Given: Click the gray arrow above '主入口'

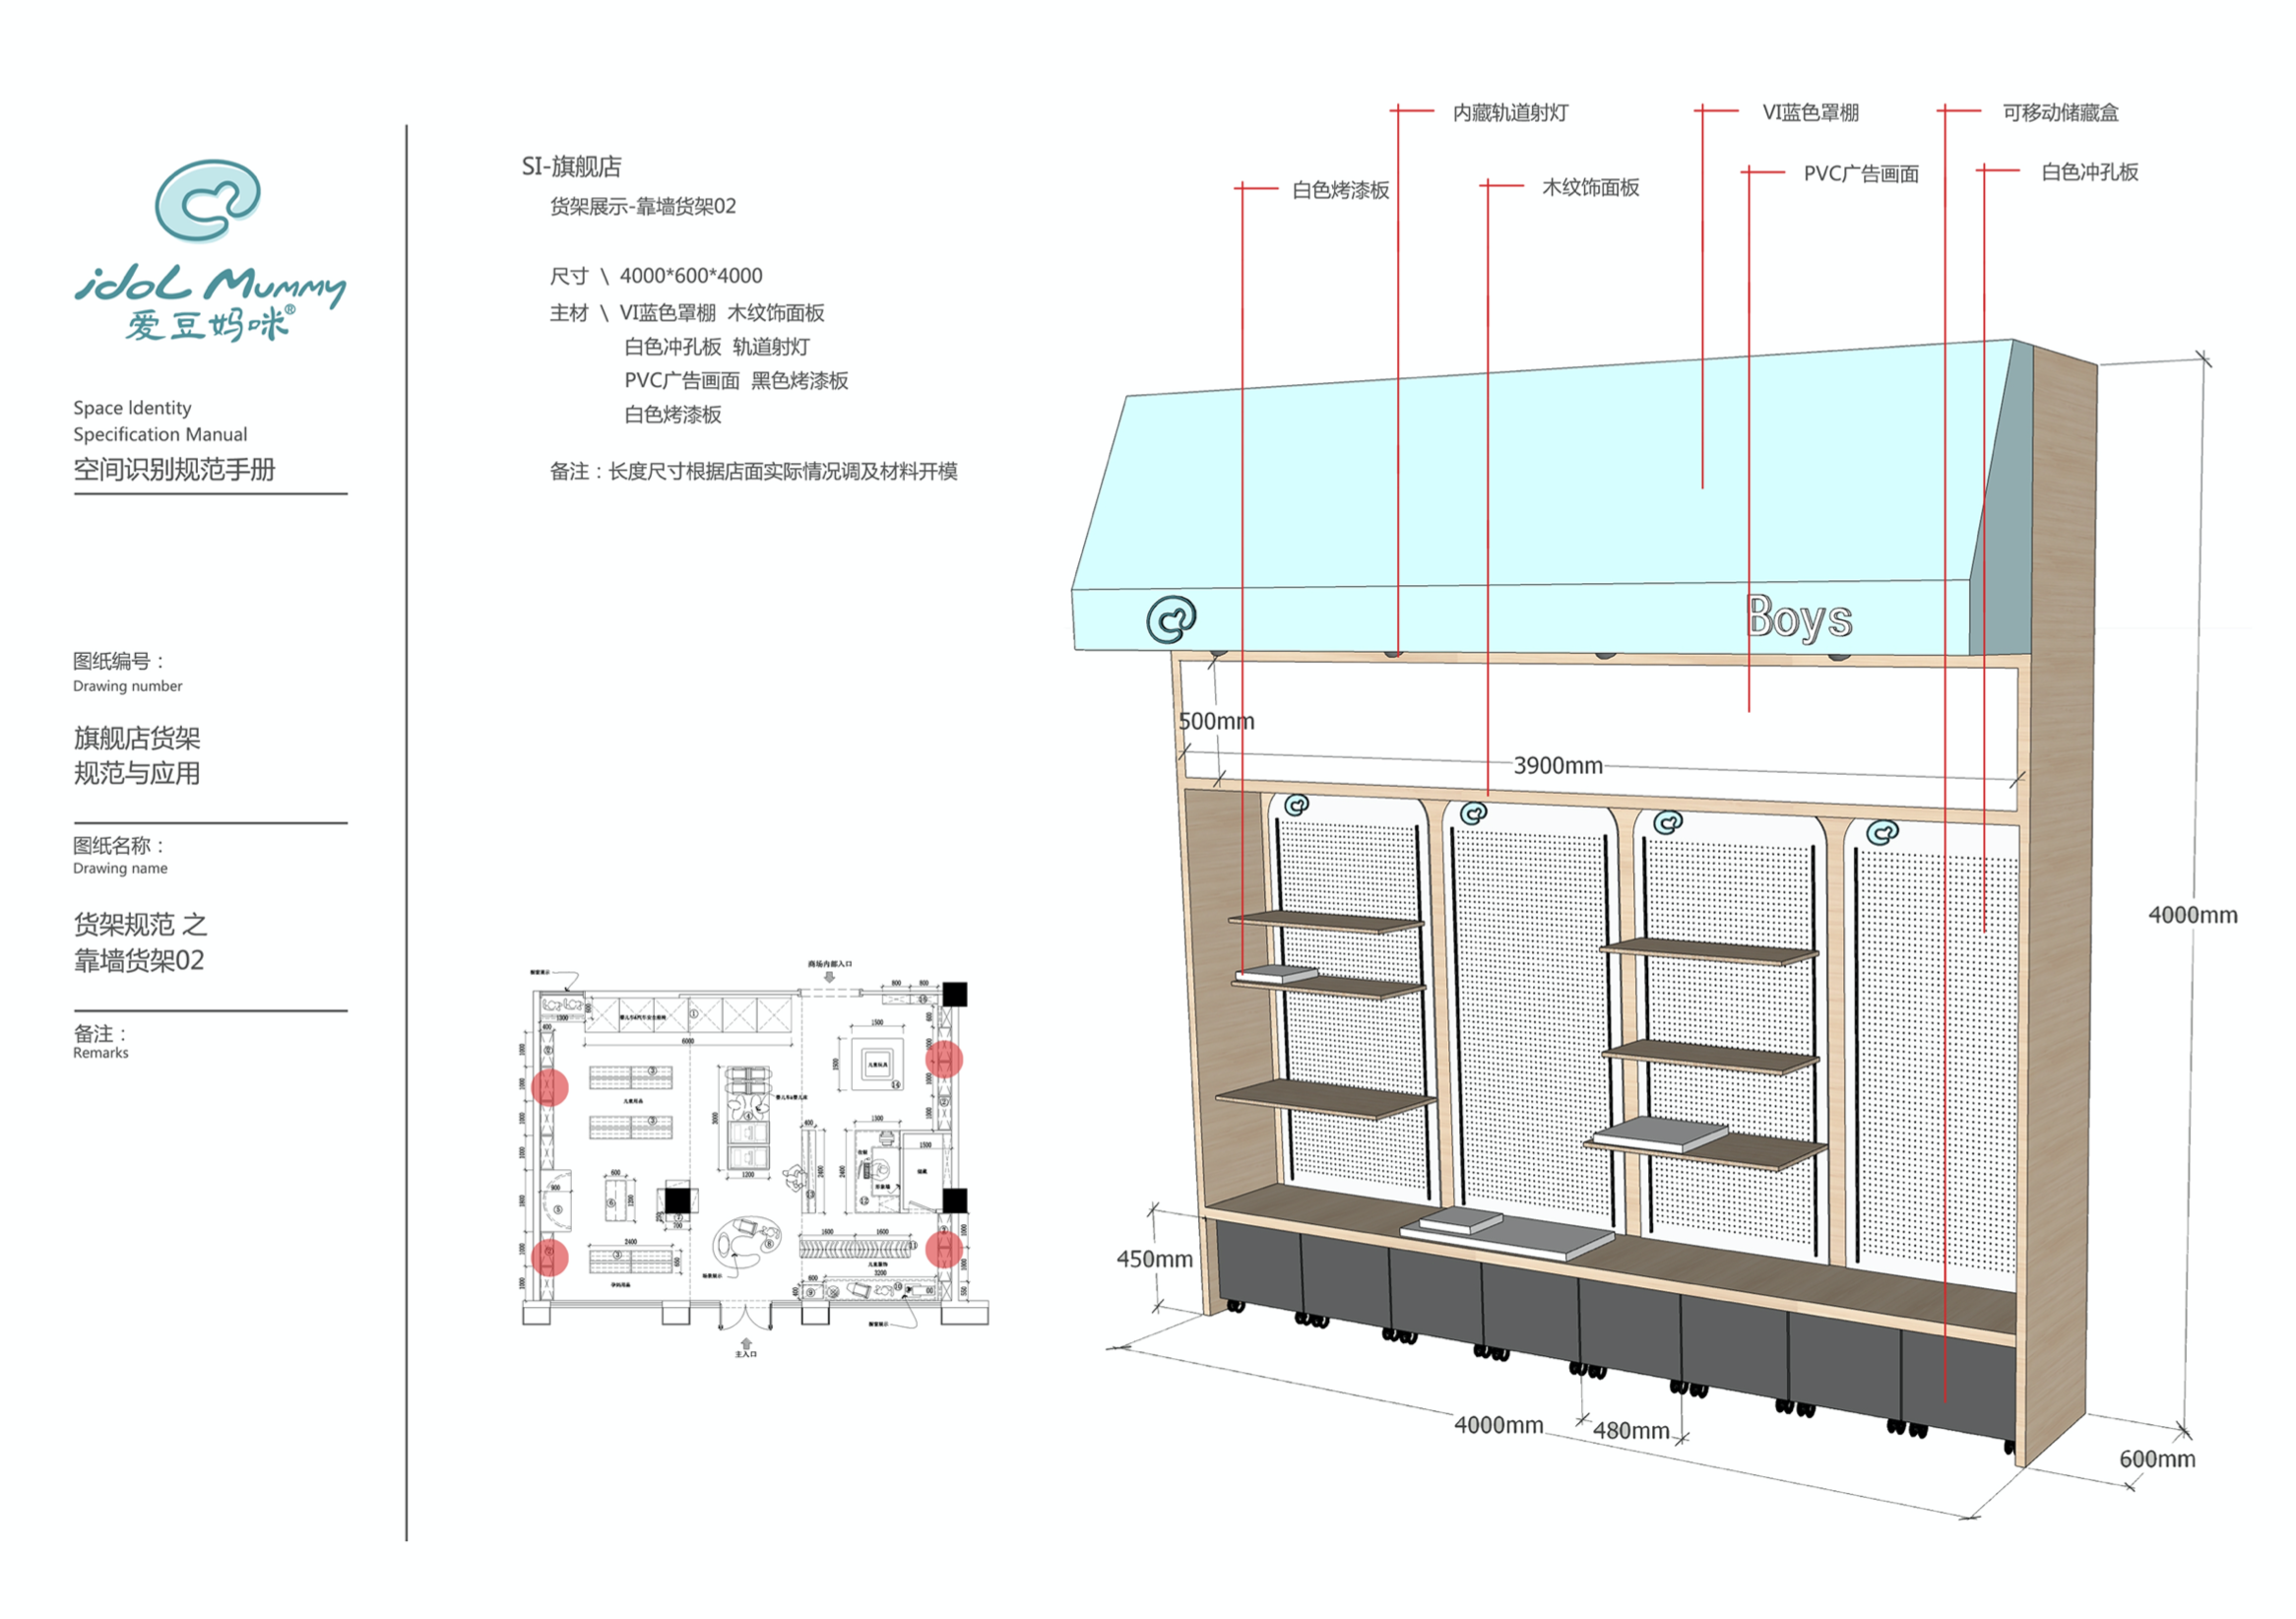Looking at the screenshot, I should point(747,1343).
